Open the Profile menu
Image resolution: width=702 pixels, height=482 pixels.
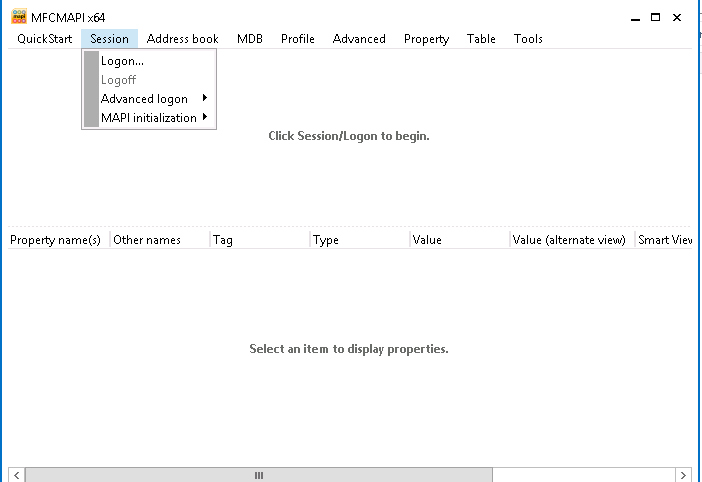[x=298, y=39]
